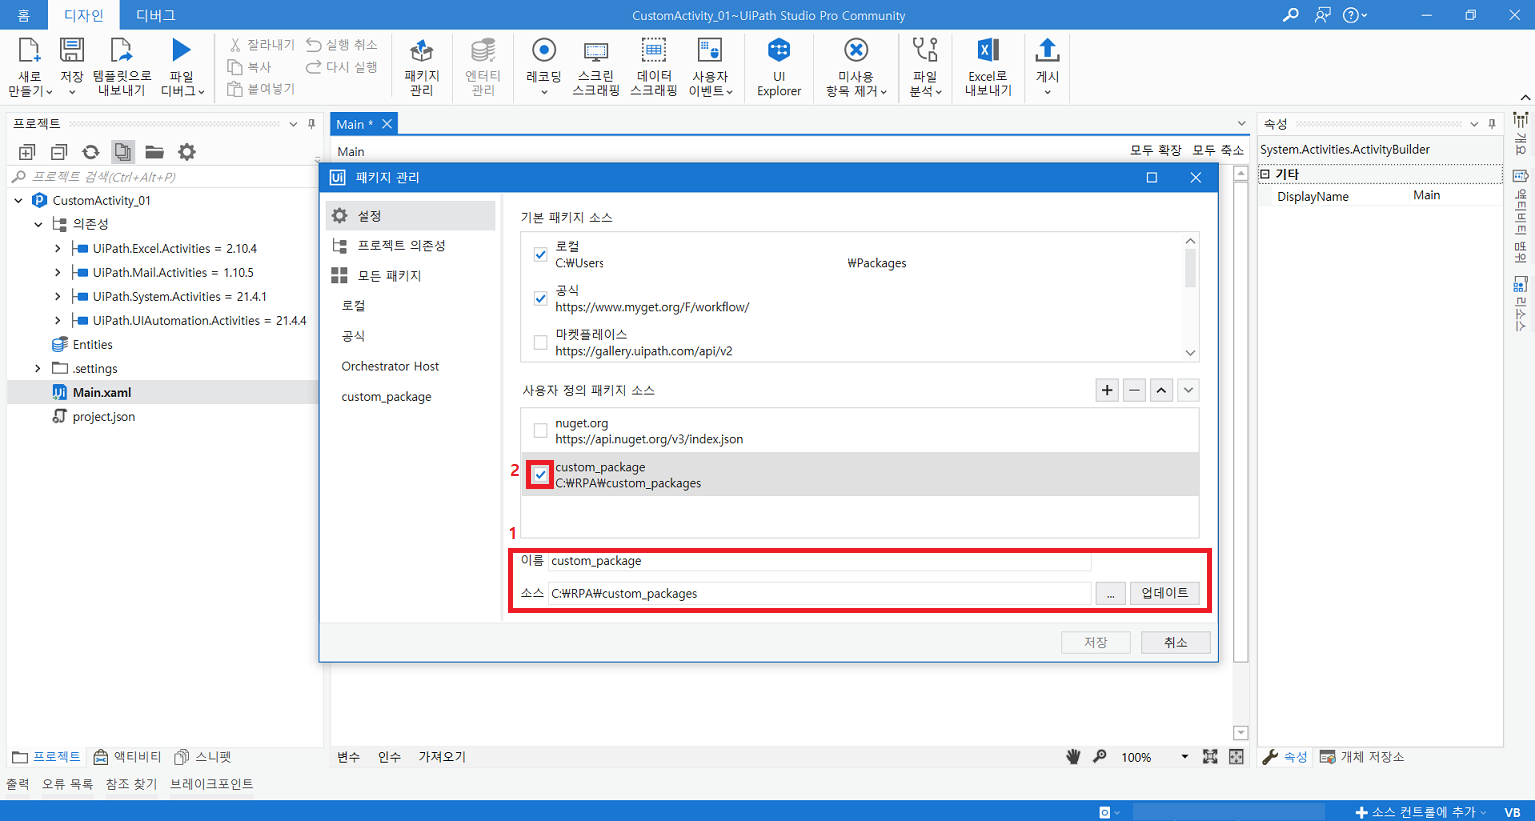This screenshot has width=1535, height=821.
Task: Click Add to Source Control in status bar
Action: coord(1420,812)
